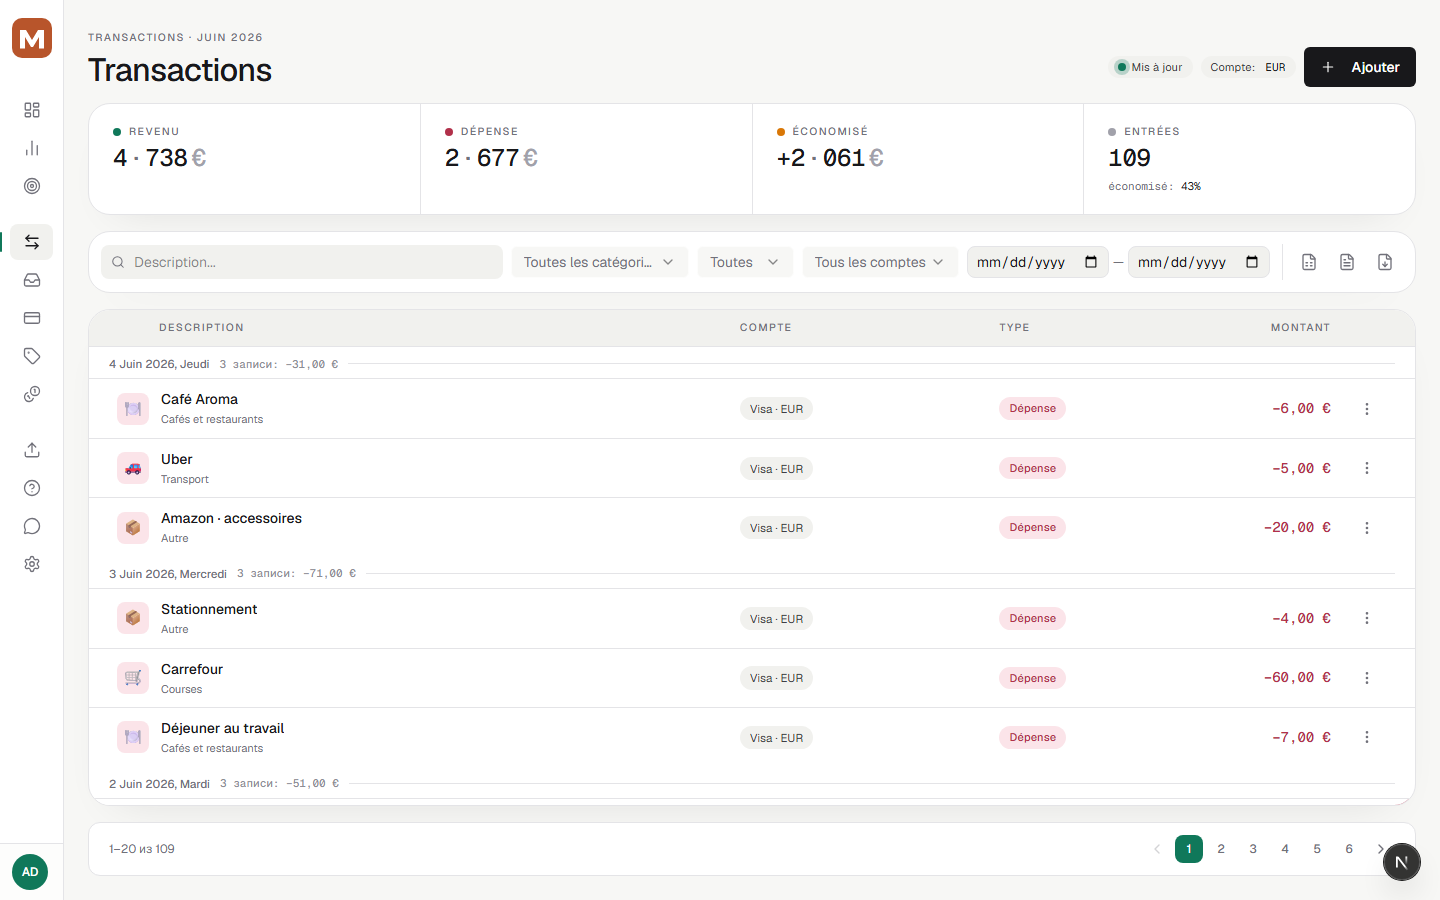This screenshot has width=1440, height=900.
Task: Open the credit card accounts sidebar icon
Action: 32,318
